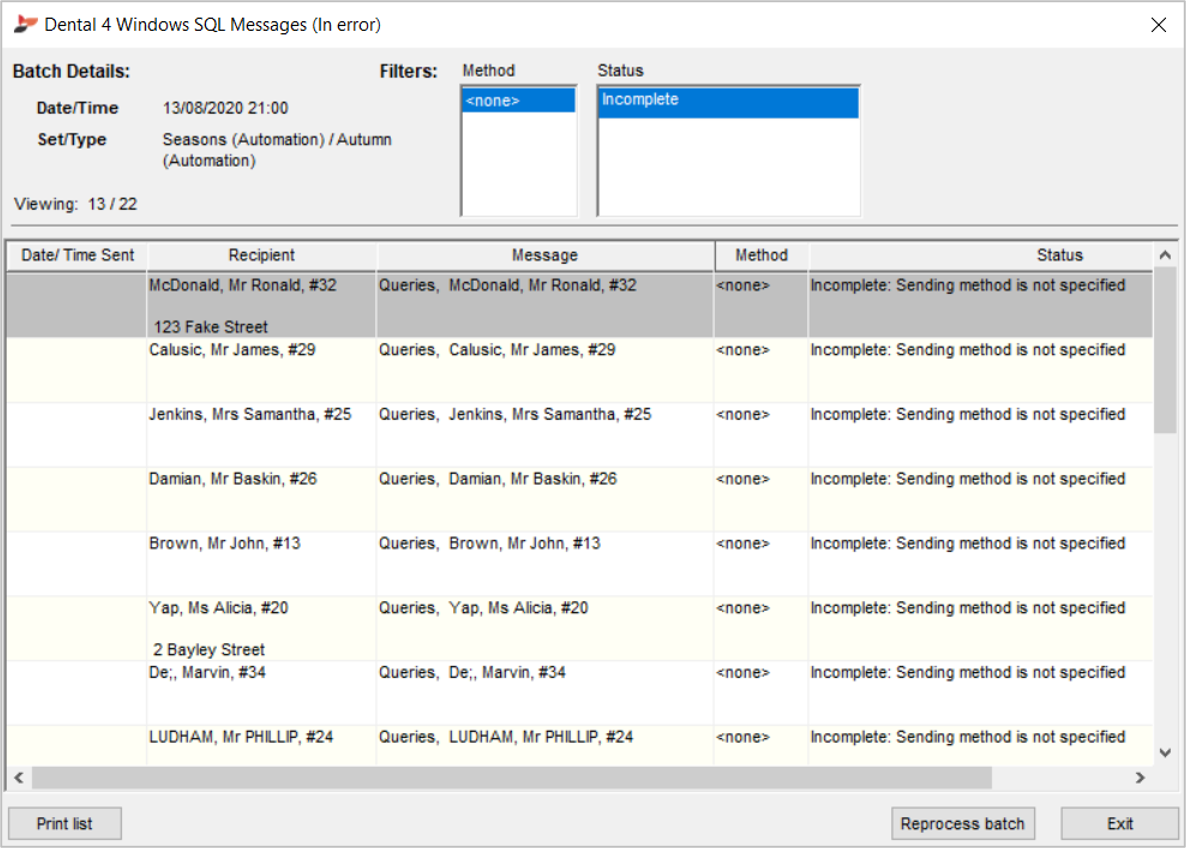Close the SQL Messages window
Screen dimensions: 1186x848
1158,25
